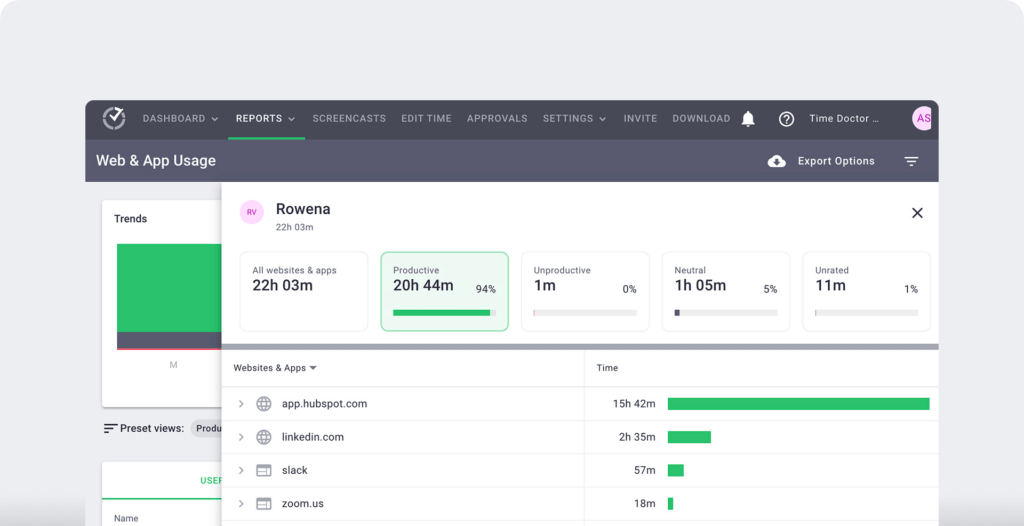Click the Time column header
Image resolution: width=1024 pixels, height=526 pixels.
[x=607, y=368]
